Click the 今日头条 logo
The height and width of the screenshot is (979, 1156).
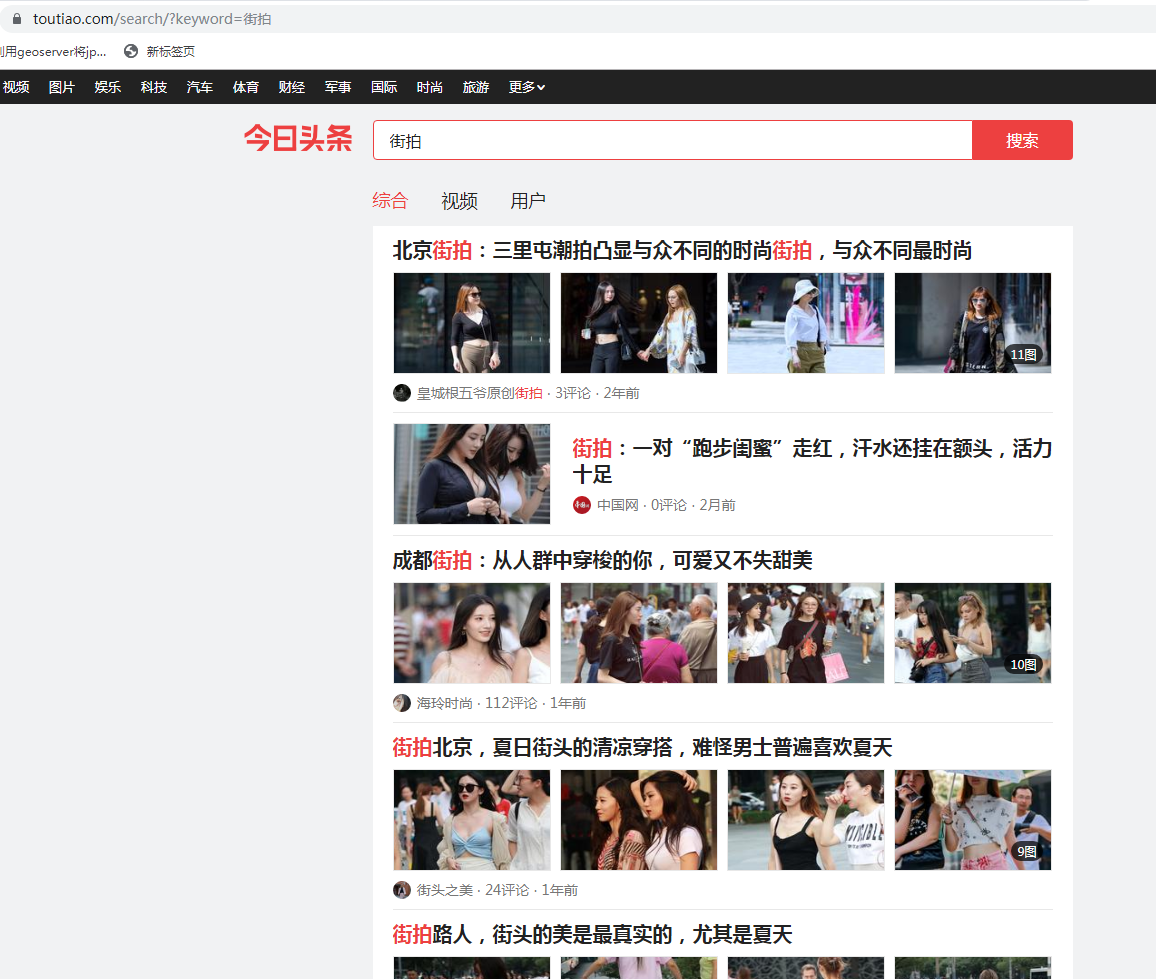coord(298,139)
